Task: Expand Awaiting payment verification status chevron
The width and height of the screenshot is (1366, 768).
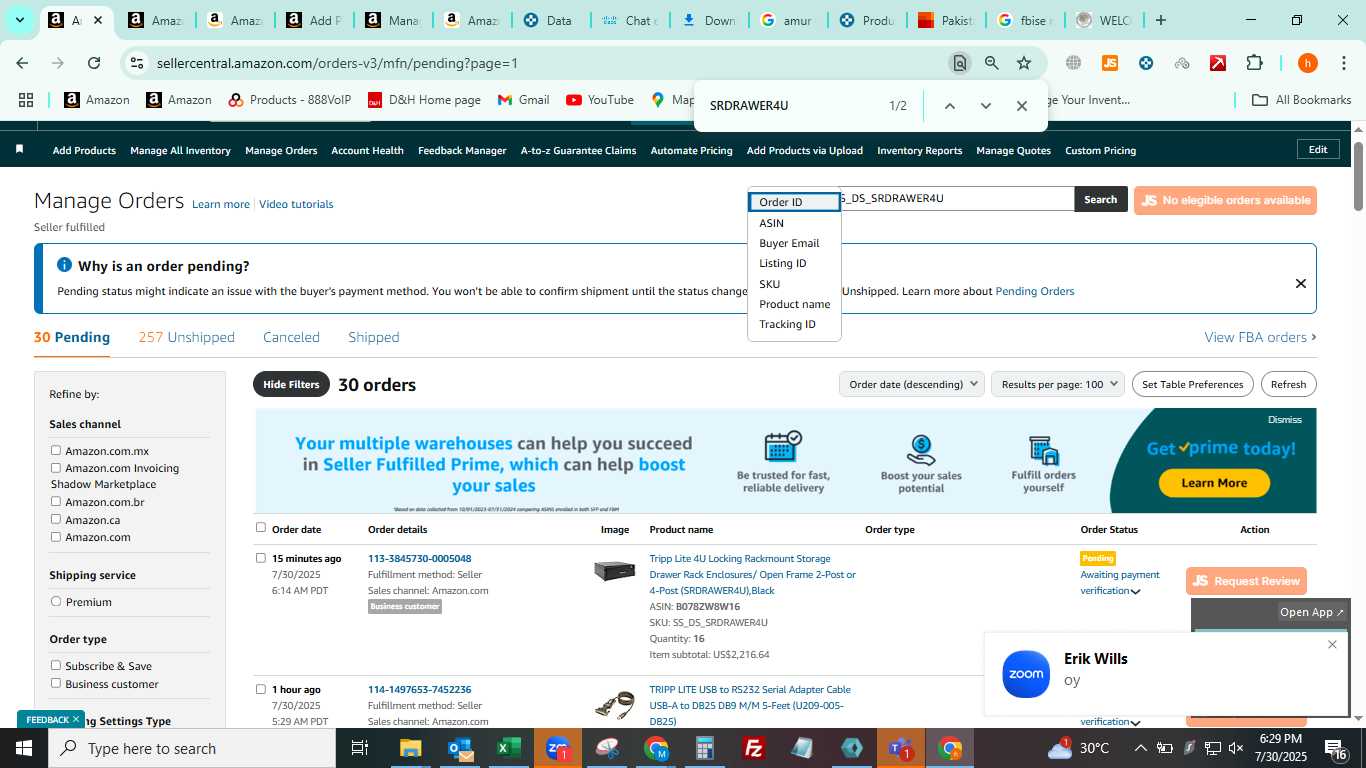Action: (1136, 591)
